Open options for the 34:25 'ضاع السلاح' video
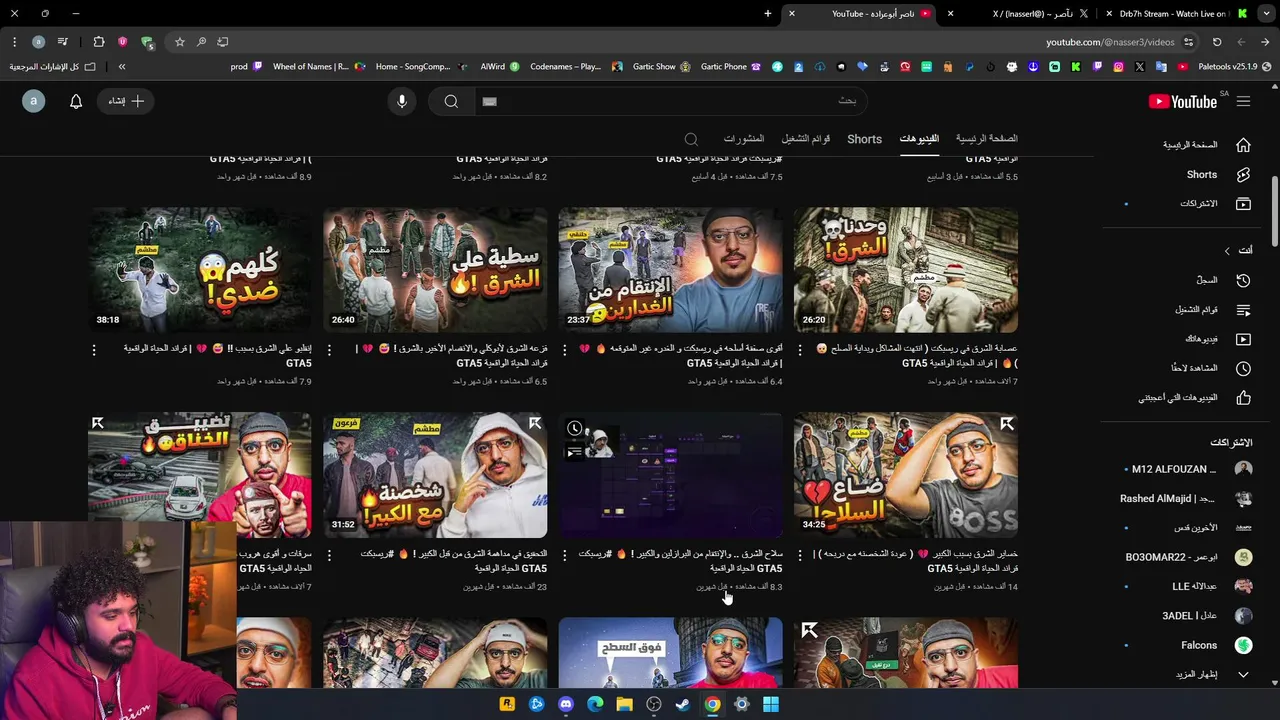Image resolution: width=1280 pixels, height=720 pixels. [x=799, y=555]
